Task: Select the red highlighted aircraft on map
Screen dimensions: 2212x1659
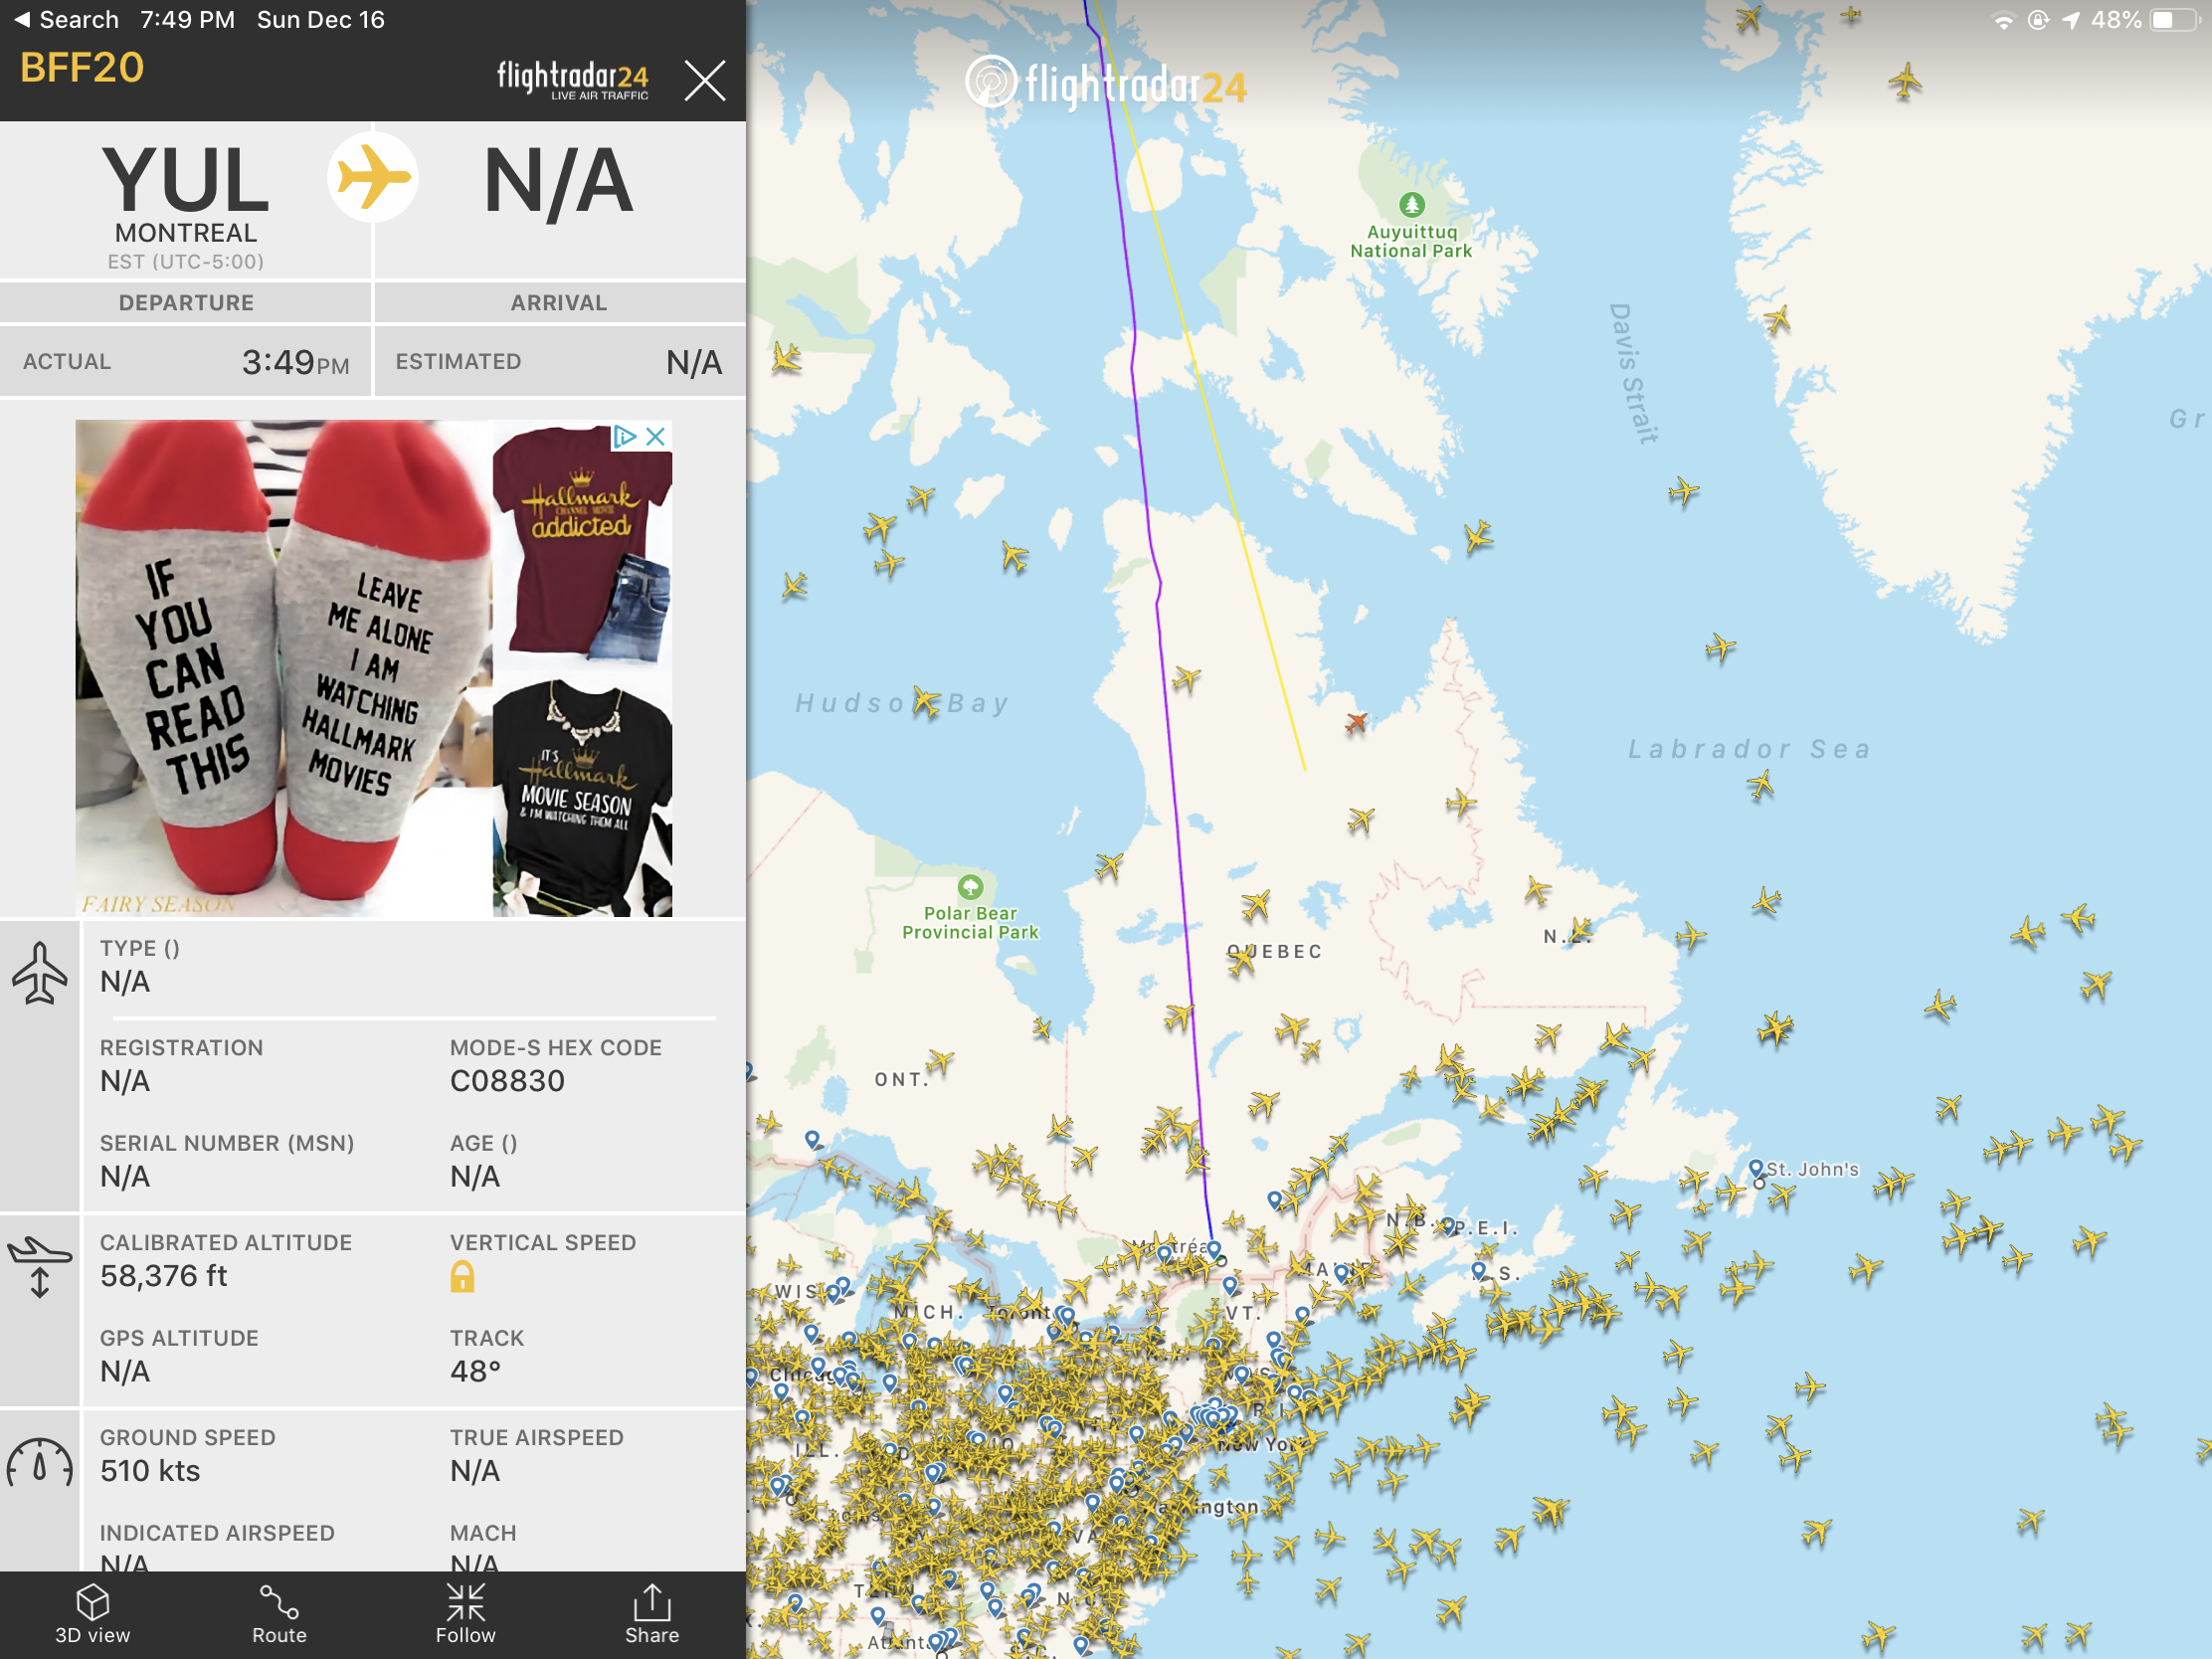Action: click(1356, 722)
